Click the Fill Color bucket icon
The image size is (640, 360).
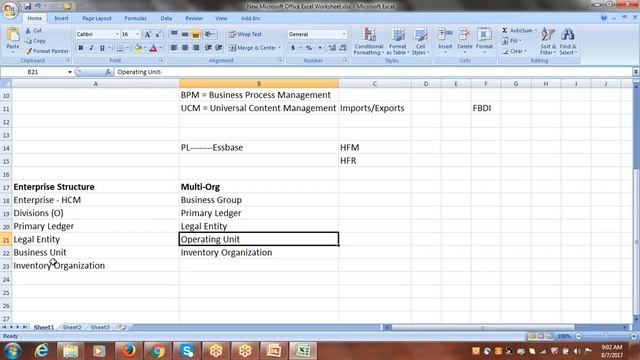click(x=138, y=48)
